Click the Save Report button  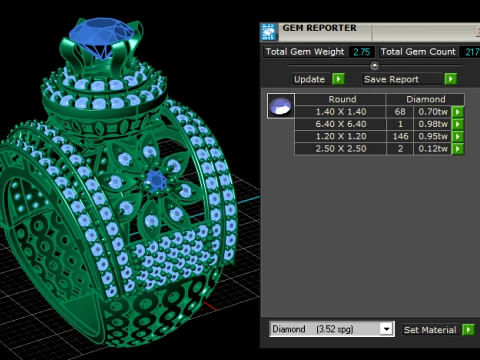(403, 79)
